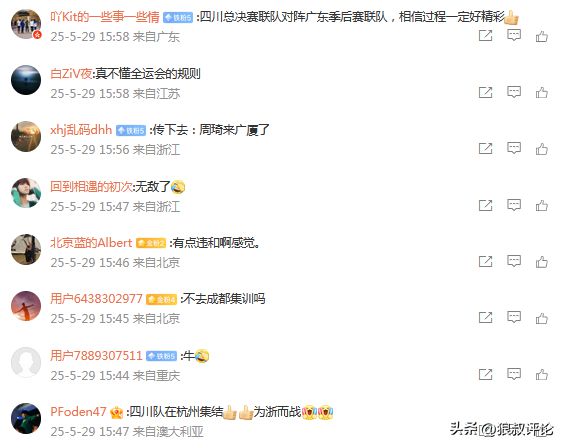
Task: Click the default avatar of 用户7889307511
Action: point(26,362)
